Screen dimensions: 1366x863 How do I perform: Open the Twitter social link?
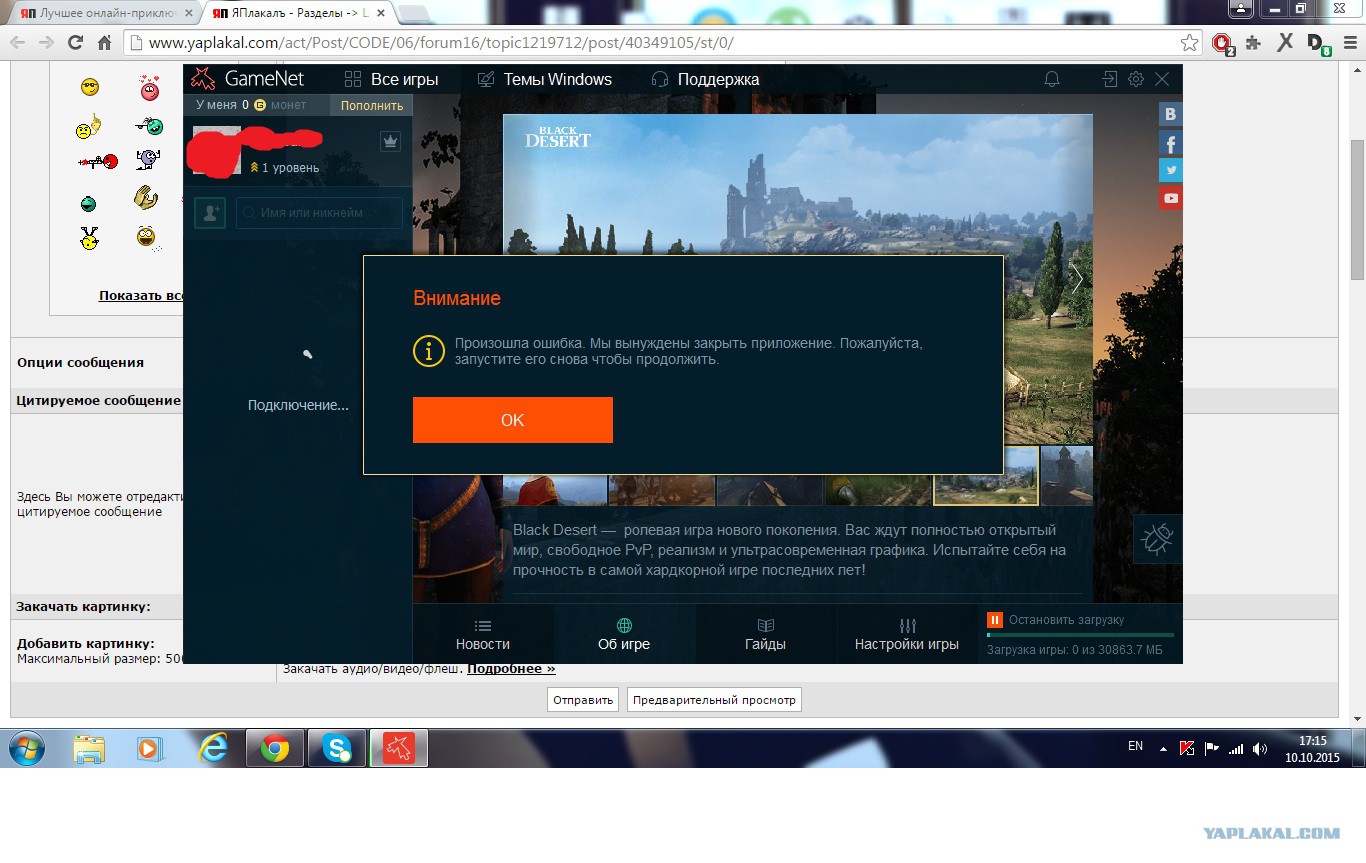point(1170,170)
